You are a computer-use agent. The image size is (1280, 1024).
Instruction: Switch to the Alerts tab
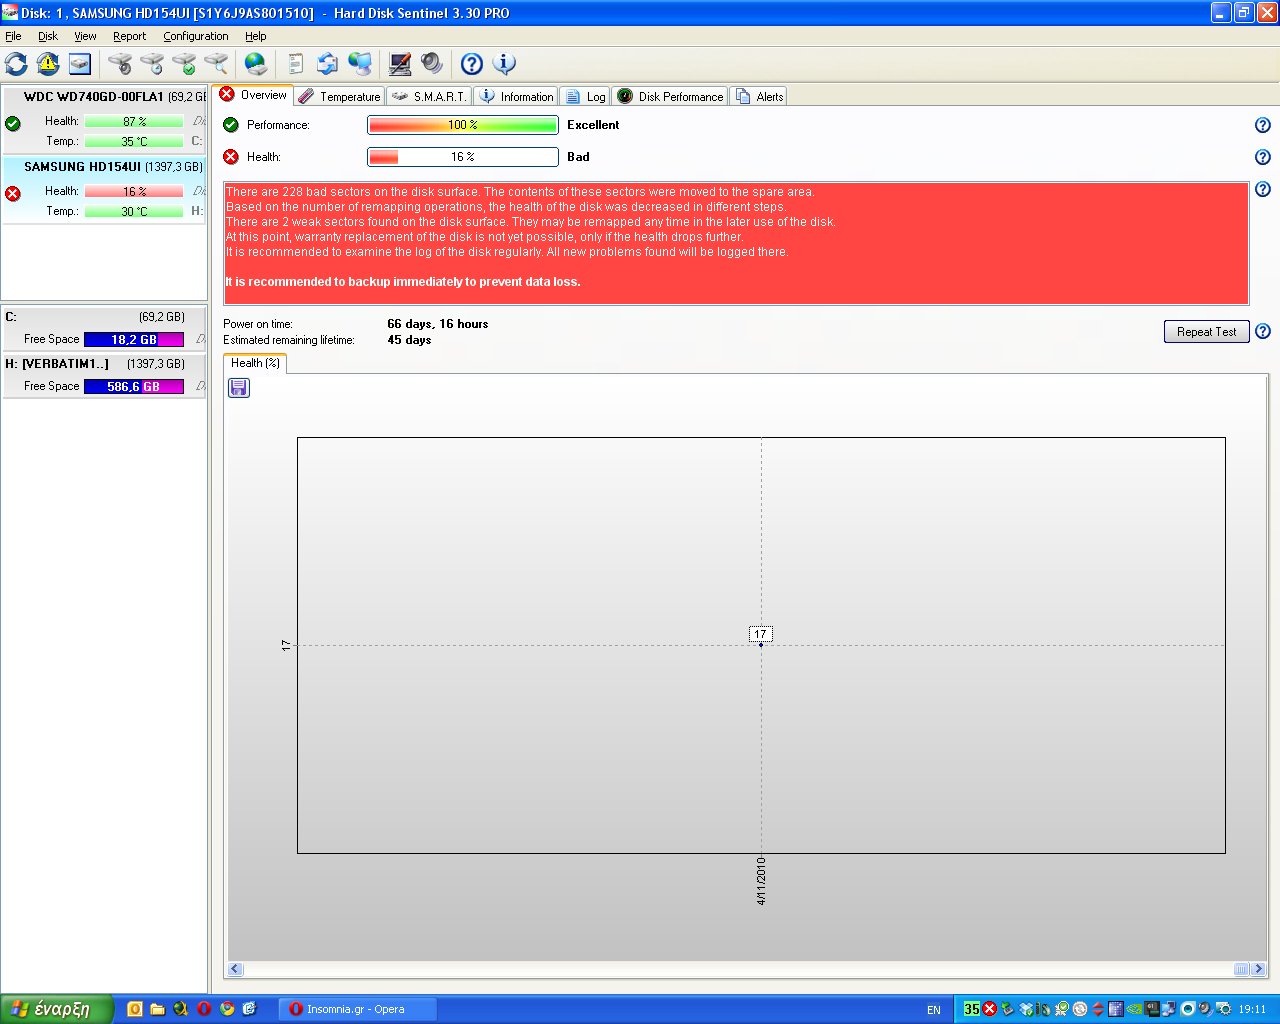(x=759, y=97)
